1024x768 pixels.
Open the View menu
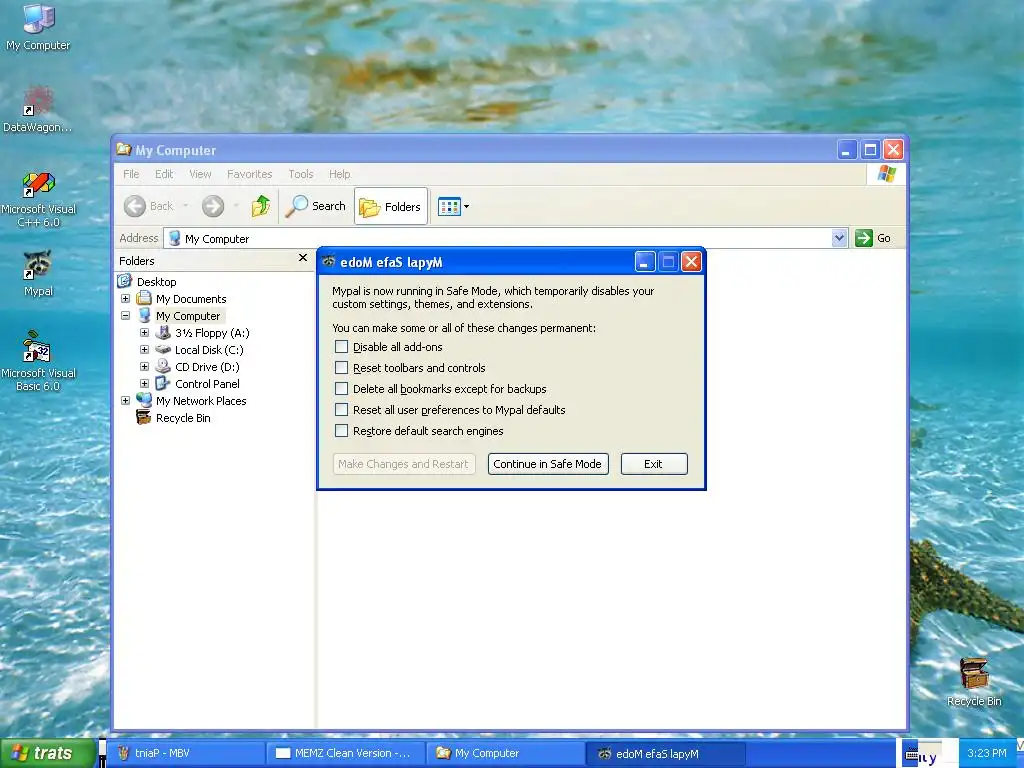200,174
